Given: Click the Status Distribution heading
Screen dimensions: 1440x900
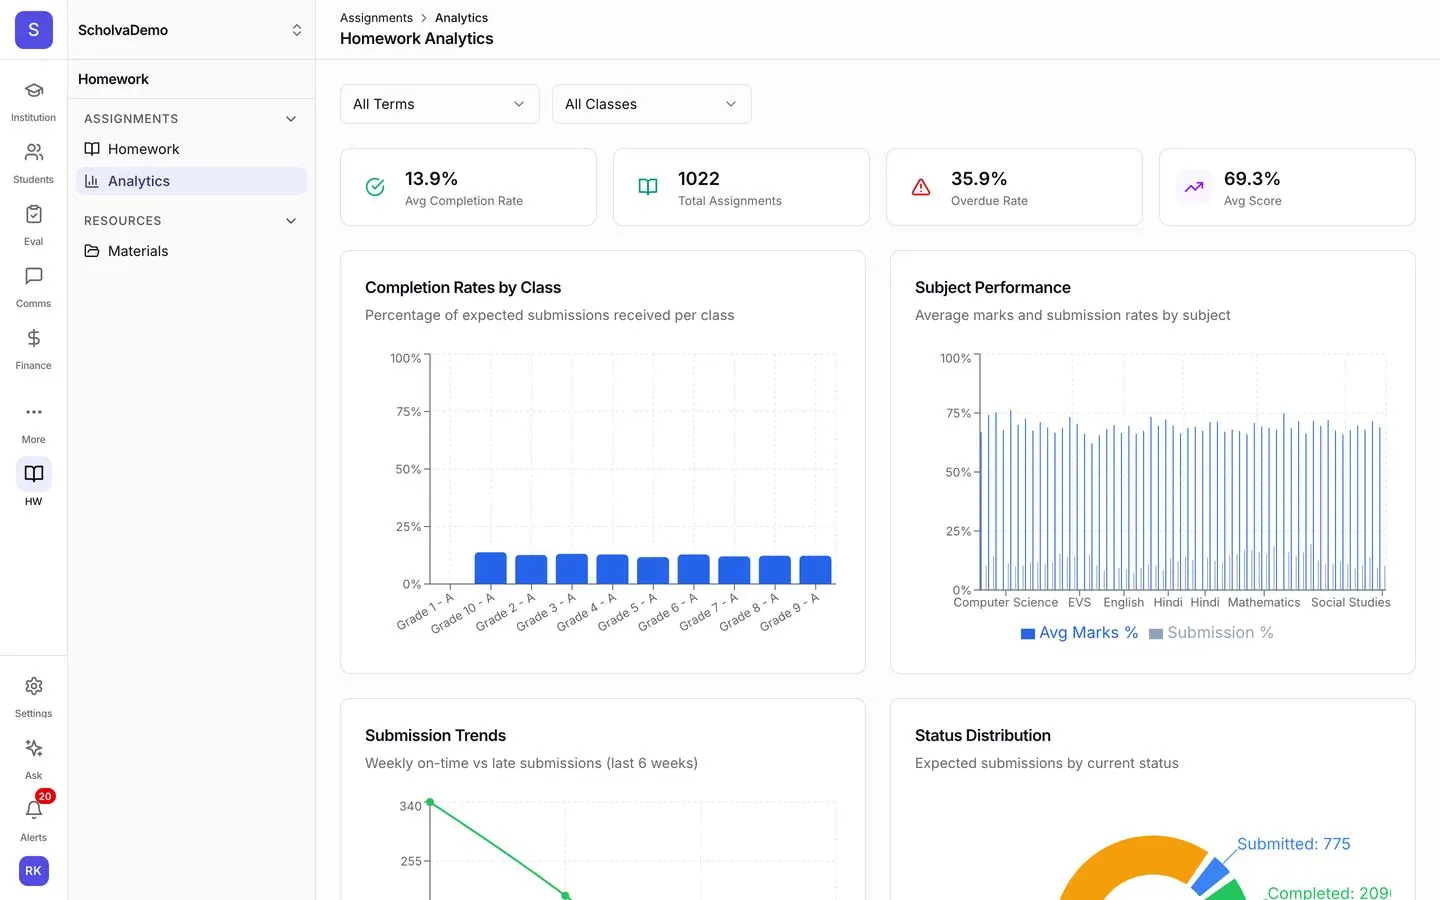Looking at the screenshot, I should pos(983,736).
